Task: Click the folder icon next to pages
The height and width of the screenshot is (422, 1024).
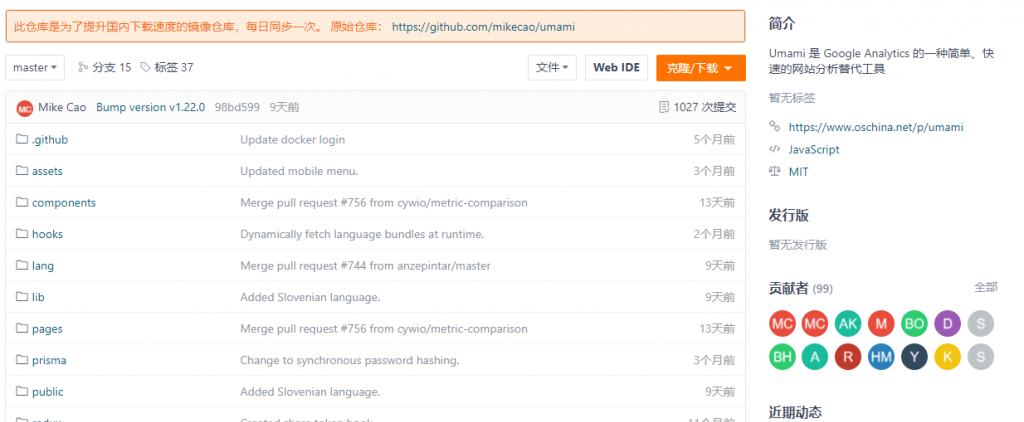Action: 22,328
